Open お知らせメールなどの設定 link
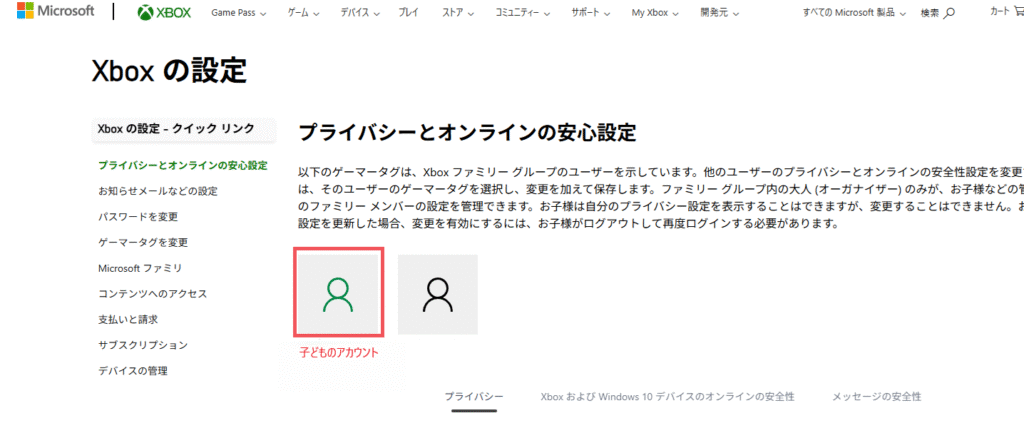The image size is (1024, 448). (x=157, y=191)
